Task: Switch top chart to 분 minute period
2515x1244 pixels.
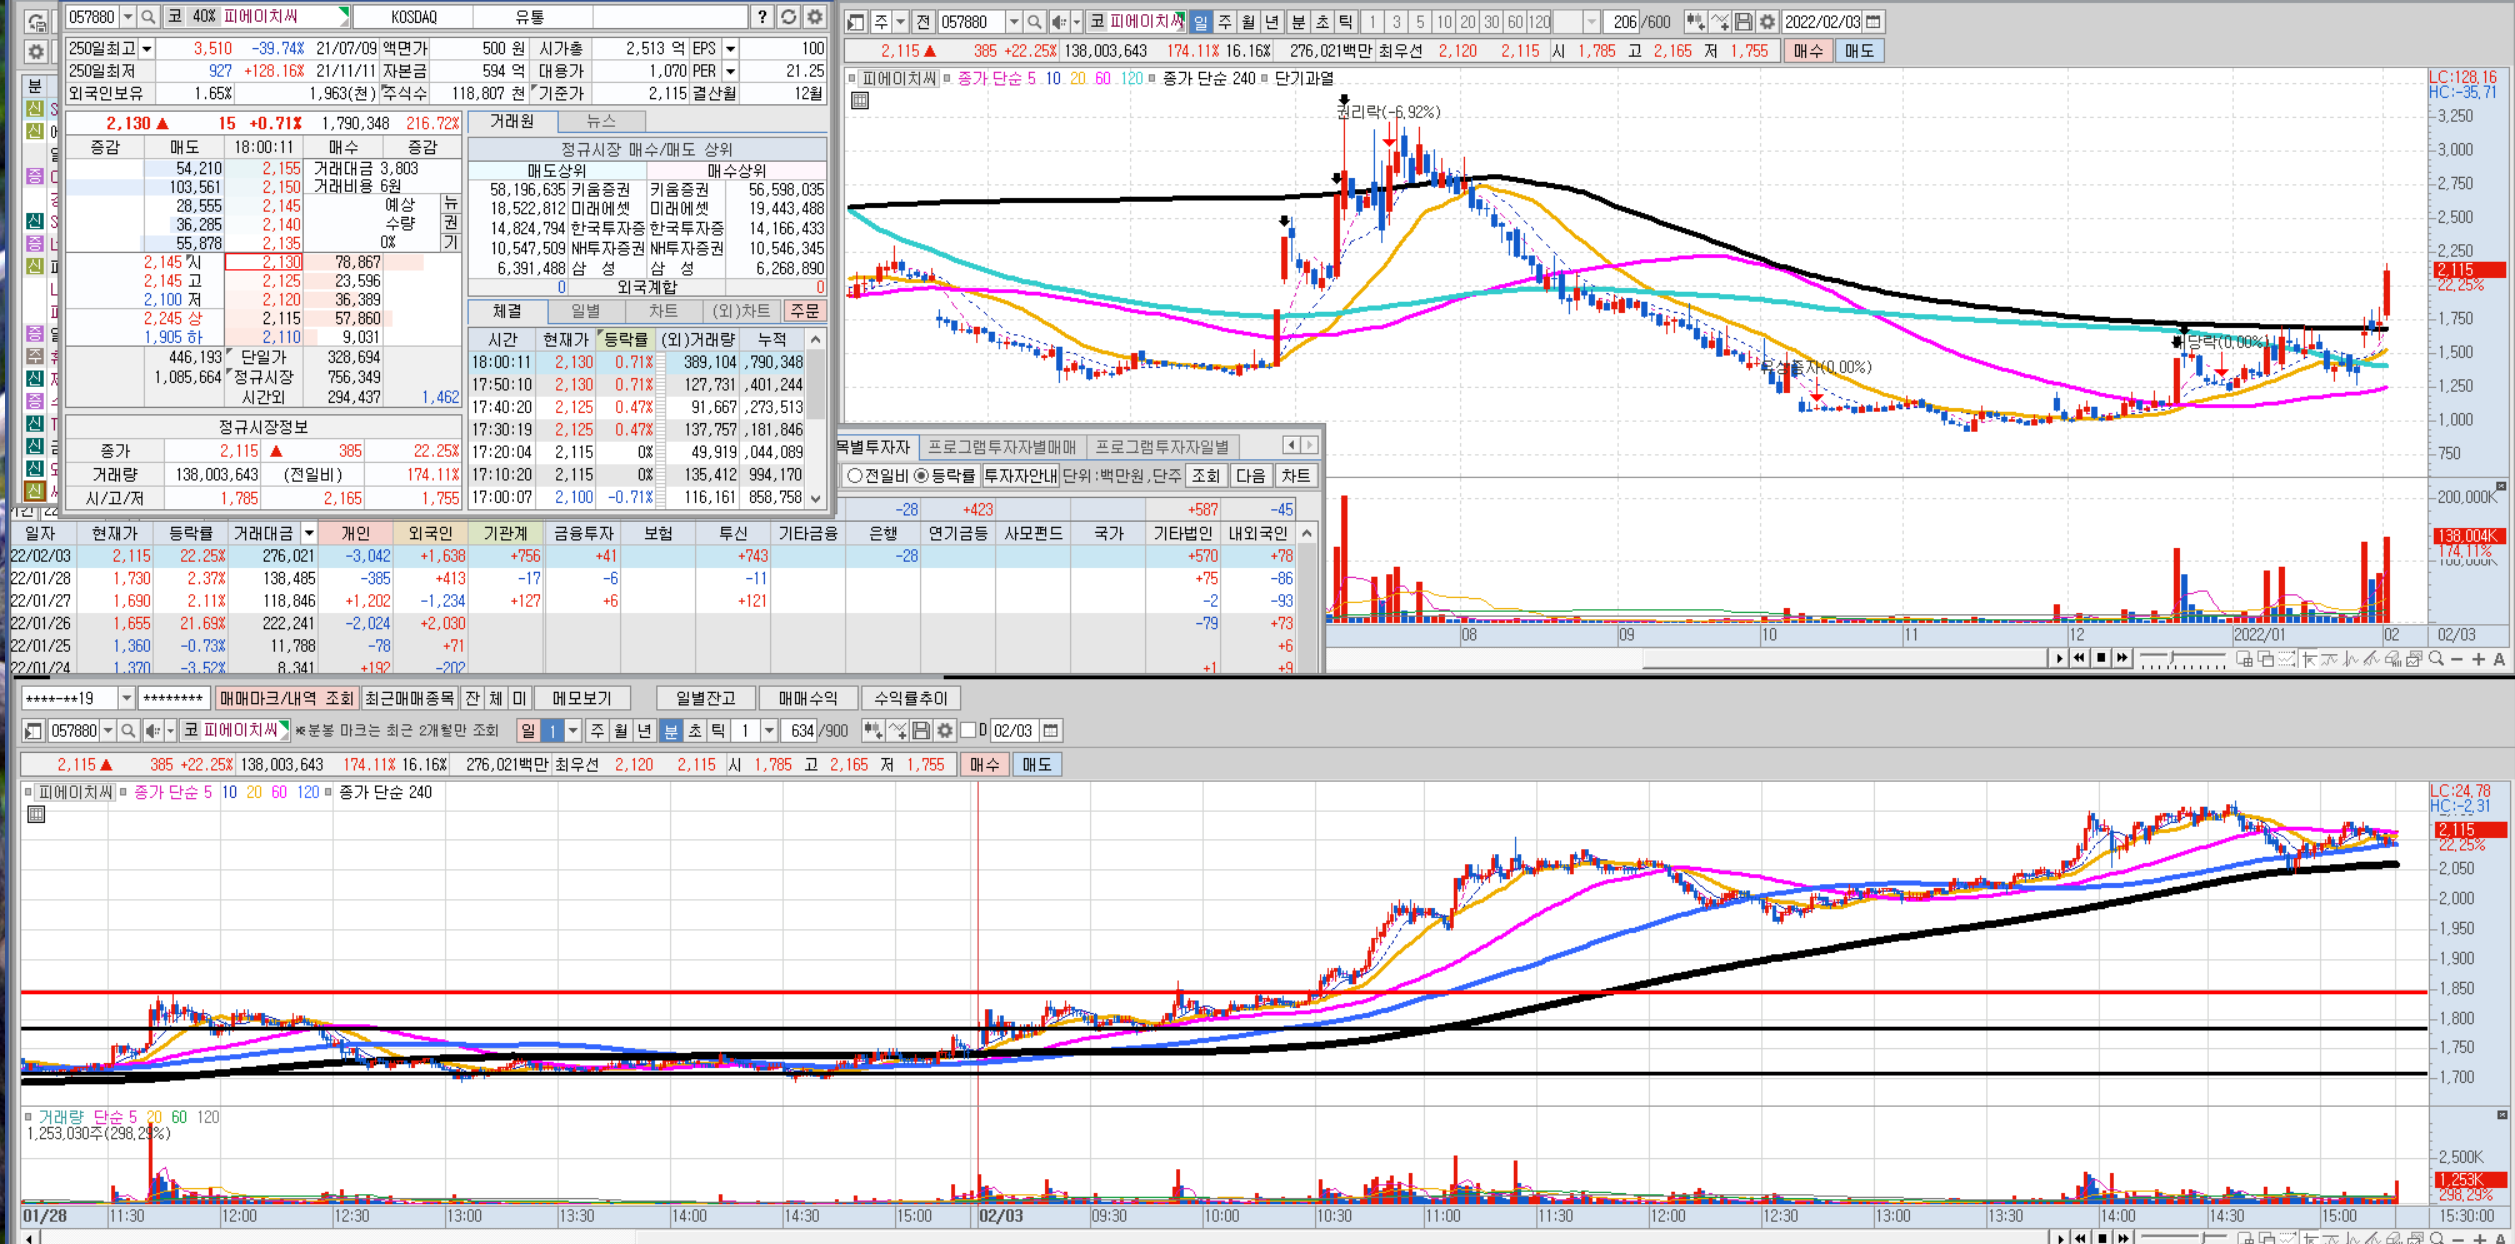Action: point(1298,22)
